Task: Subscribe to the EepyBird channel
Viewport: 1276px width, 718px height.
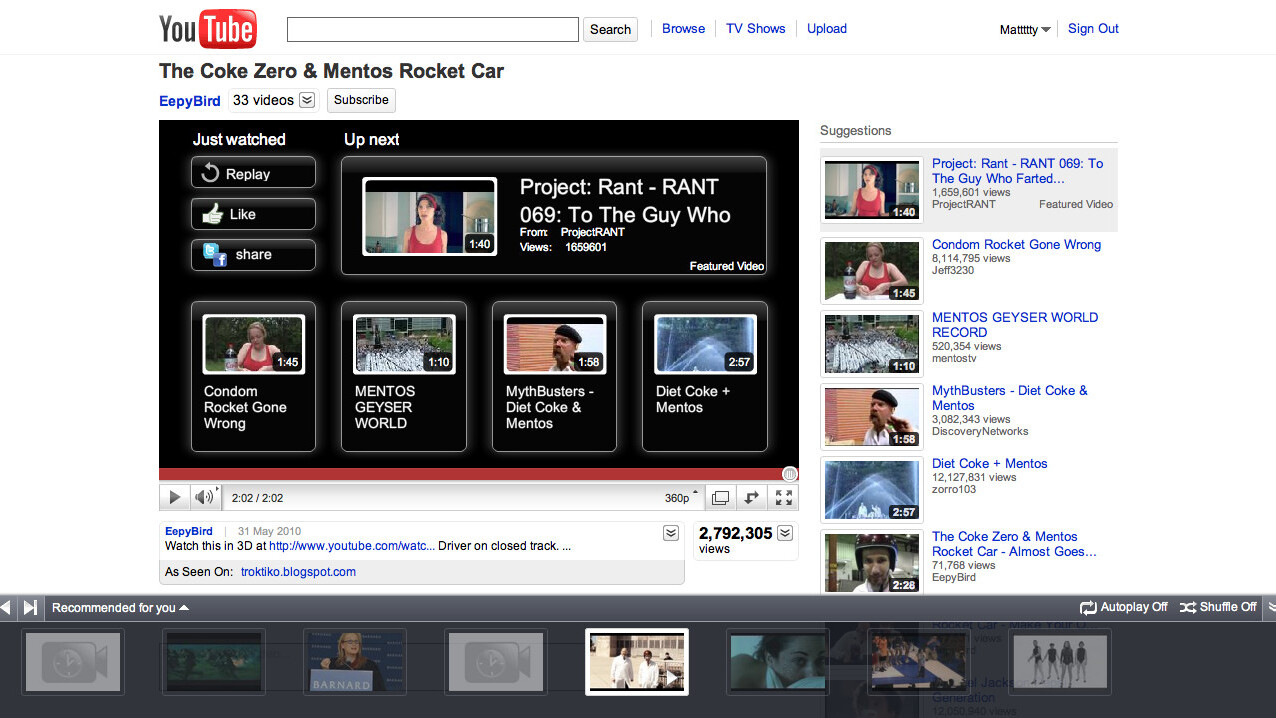Action: pyautogui.click(x=361, y=100)
